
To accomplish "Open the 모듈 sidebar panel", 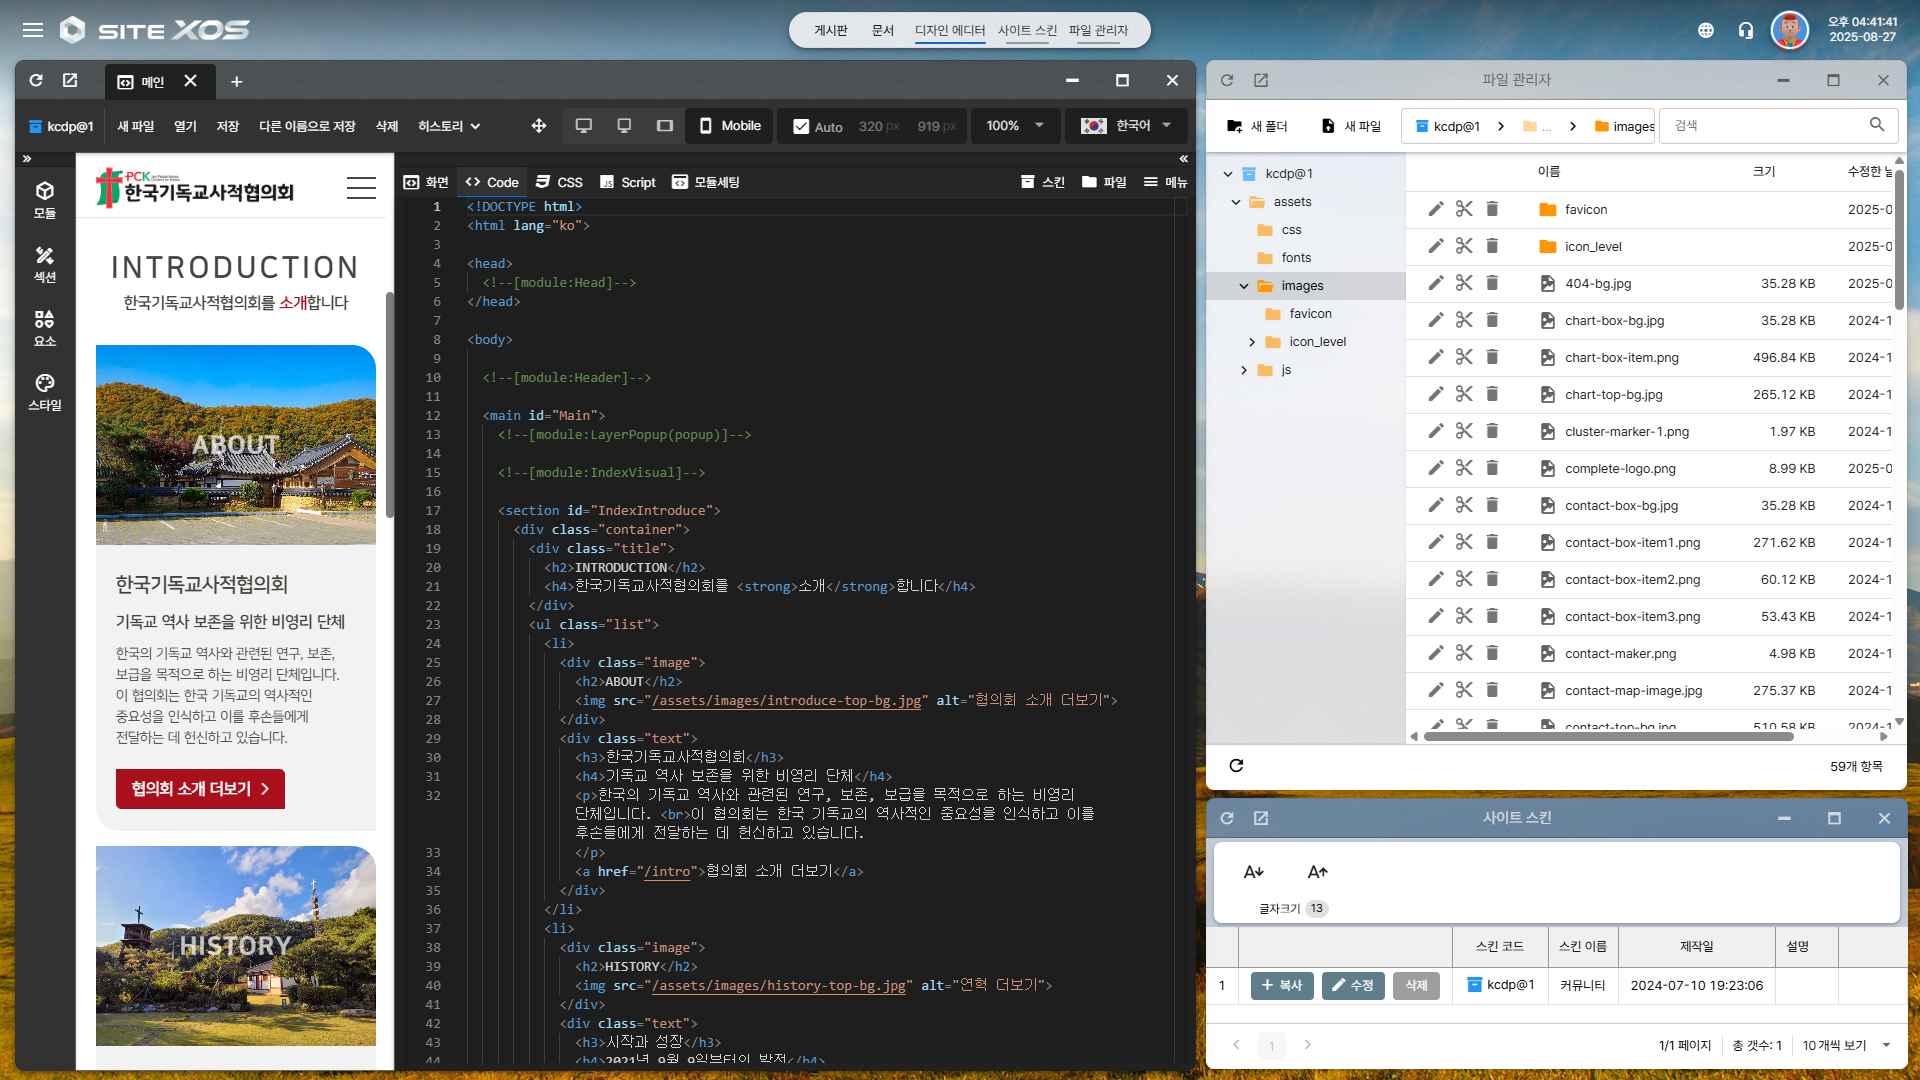I will 45,200.
